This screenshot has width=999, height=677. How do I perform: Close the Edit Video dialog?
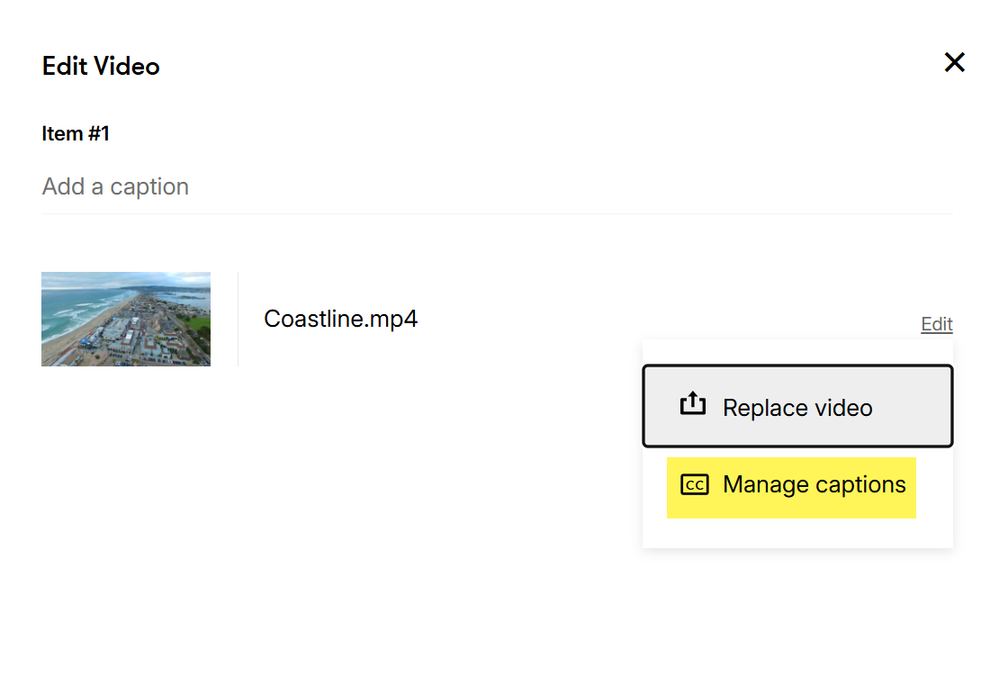(x=954, y=63)
